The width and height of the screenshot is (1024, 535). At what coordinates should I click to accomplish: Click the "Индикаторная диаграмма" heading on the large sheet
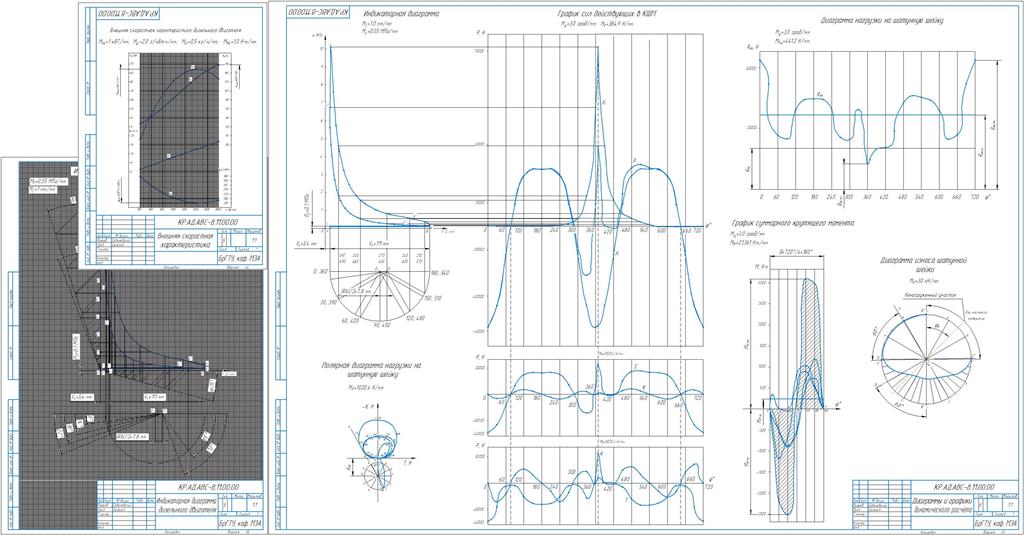[400, 14]
